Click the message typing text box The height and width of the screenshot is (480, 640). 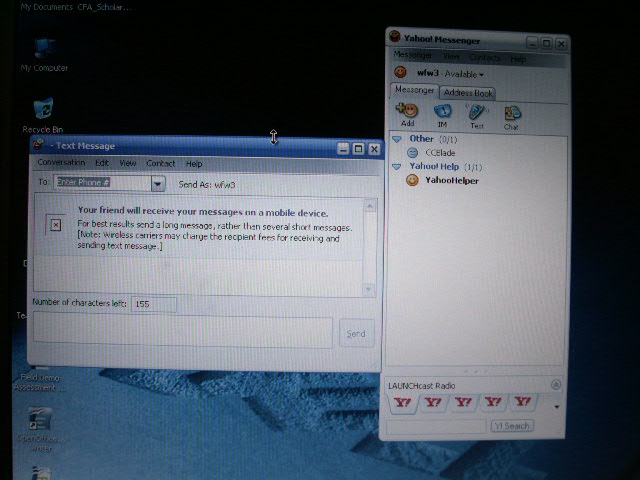183,331
